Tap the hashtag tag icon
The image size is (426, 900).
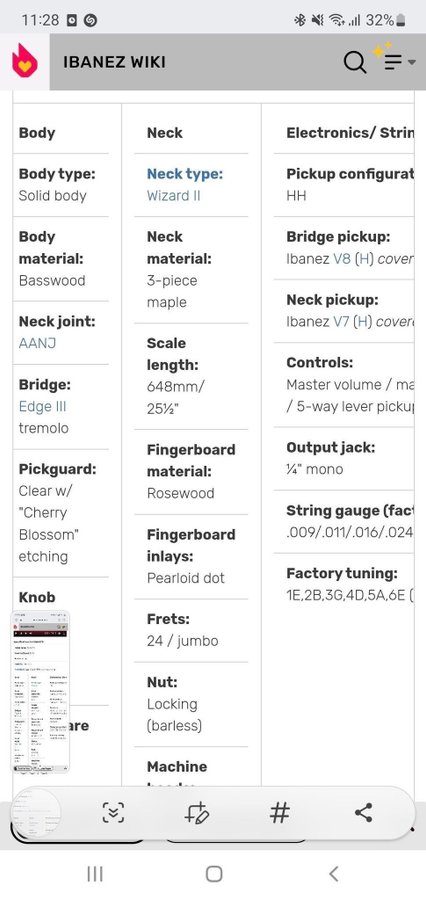(x=280, y=813)
